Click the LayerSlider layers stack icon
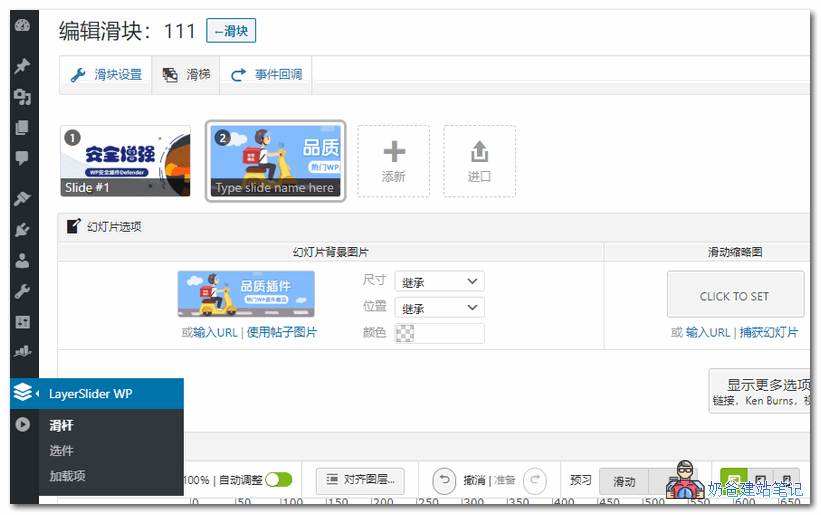Screen dimensions: 821x515 [x=23, y=392]
